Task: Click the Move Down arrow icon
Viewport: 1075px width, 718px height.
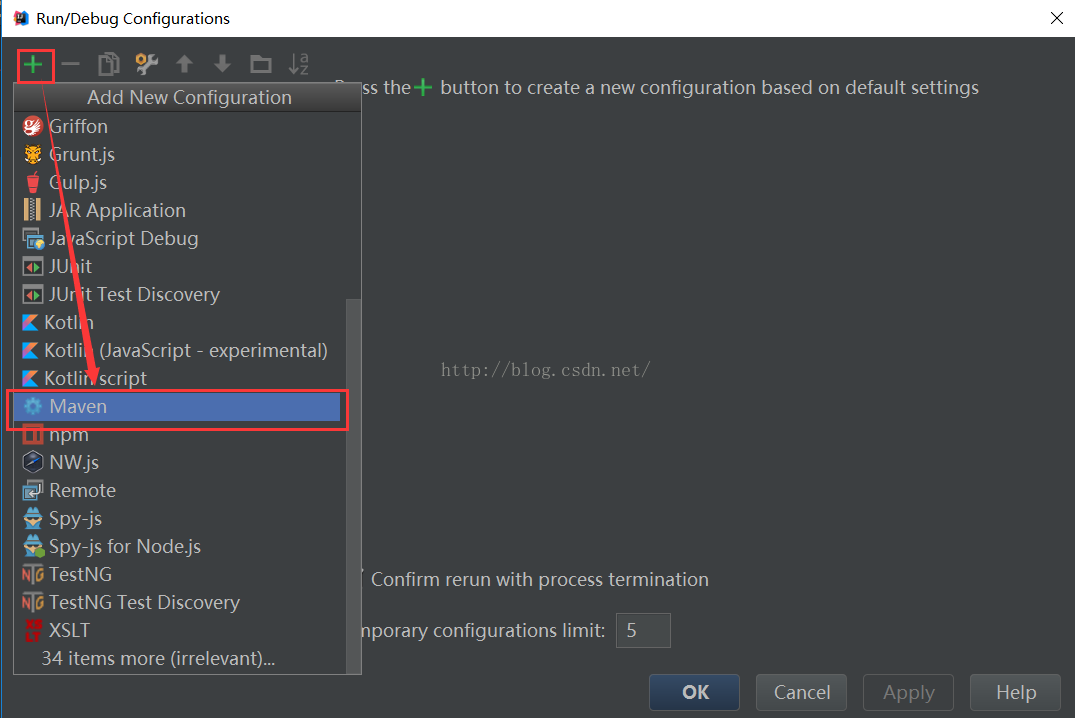Action: (222, 65)
